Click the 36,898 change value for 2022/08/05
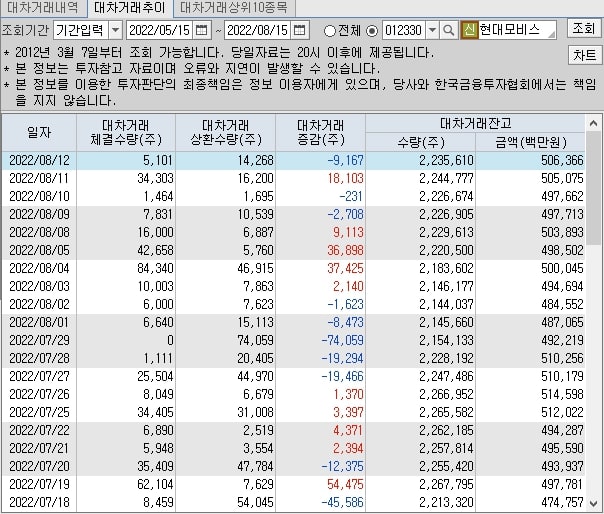Image resolution: width=604 pixels, height=514 pixels. pyautogui.click(x=346, y=250)
